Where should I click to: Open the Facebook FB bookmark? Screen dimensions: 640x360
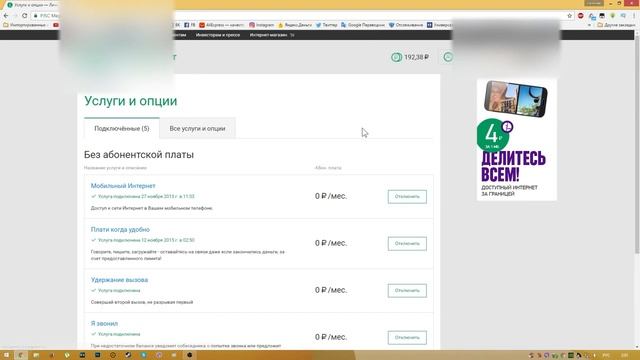[189, 25]
